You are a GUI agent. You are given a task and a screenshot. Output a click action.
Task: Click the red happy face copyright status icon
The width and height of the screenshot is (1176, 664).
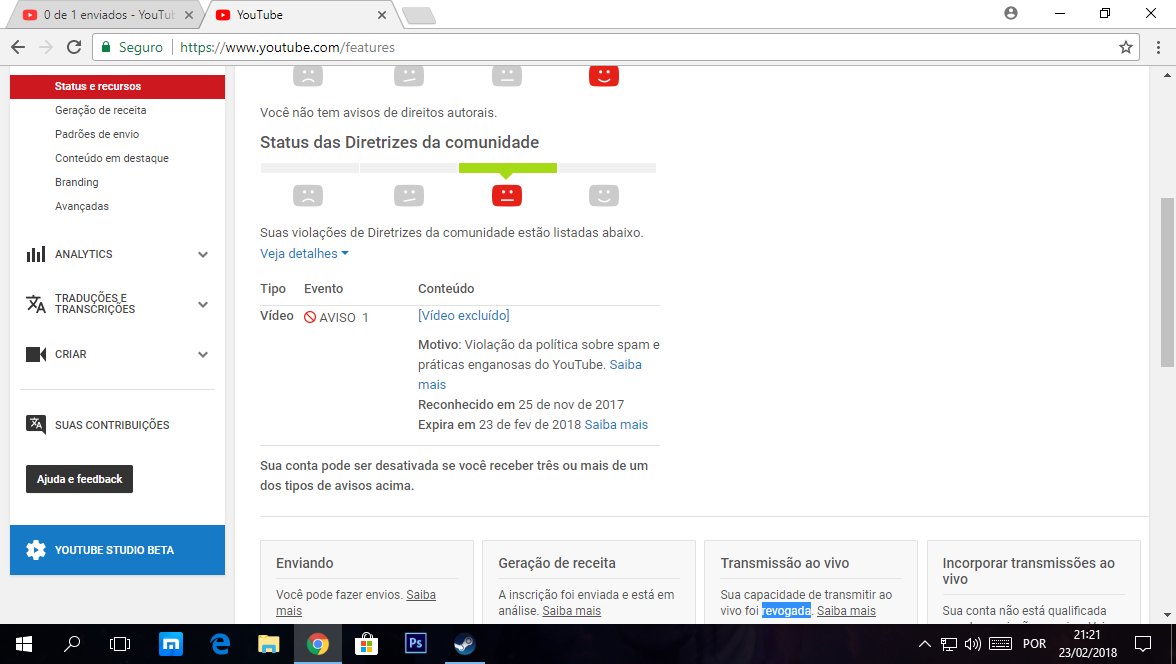(604, 76)
